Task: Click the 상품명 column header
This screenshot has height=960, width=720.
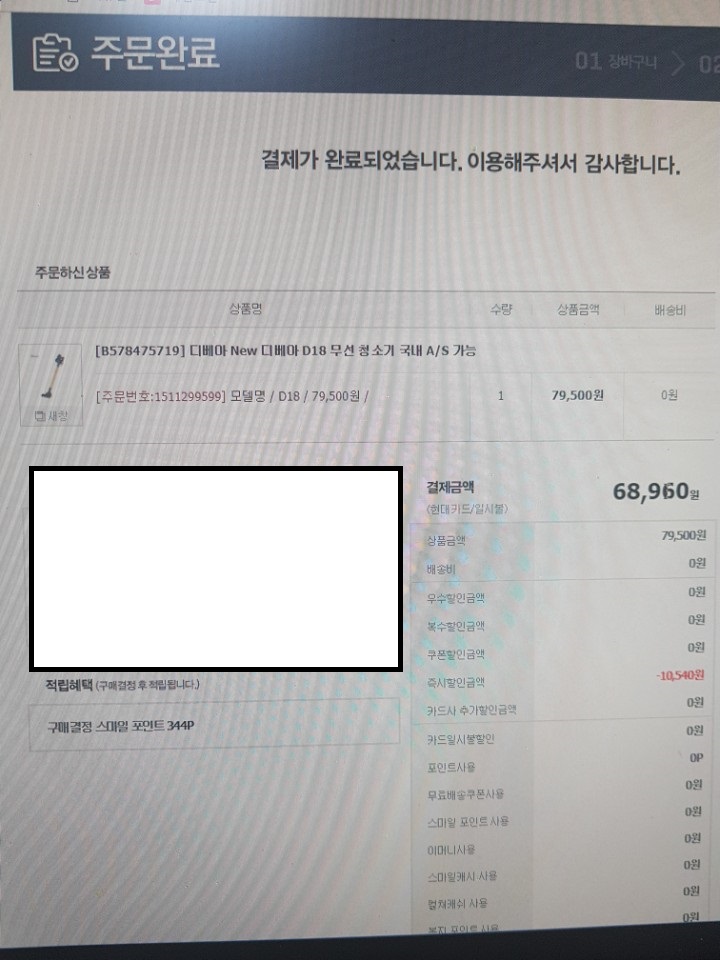Action: point(246,309)
